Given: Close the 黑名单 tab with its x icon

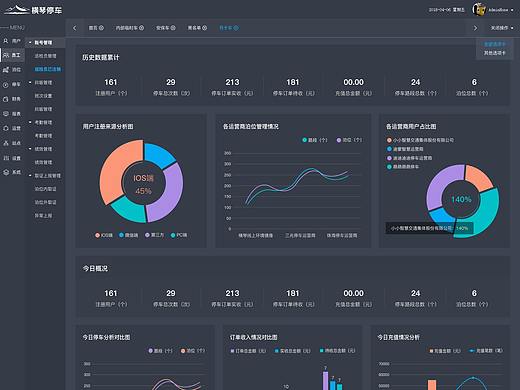Looking at the screenshot, I should coord(205,28).
